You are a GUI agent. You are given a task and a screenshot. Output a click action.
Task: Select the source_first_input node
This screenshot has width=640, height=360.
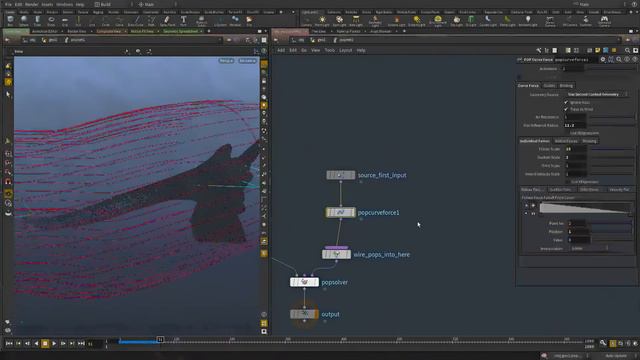(x=340, y=175)
